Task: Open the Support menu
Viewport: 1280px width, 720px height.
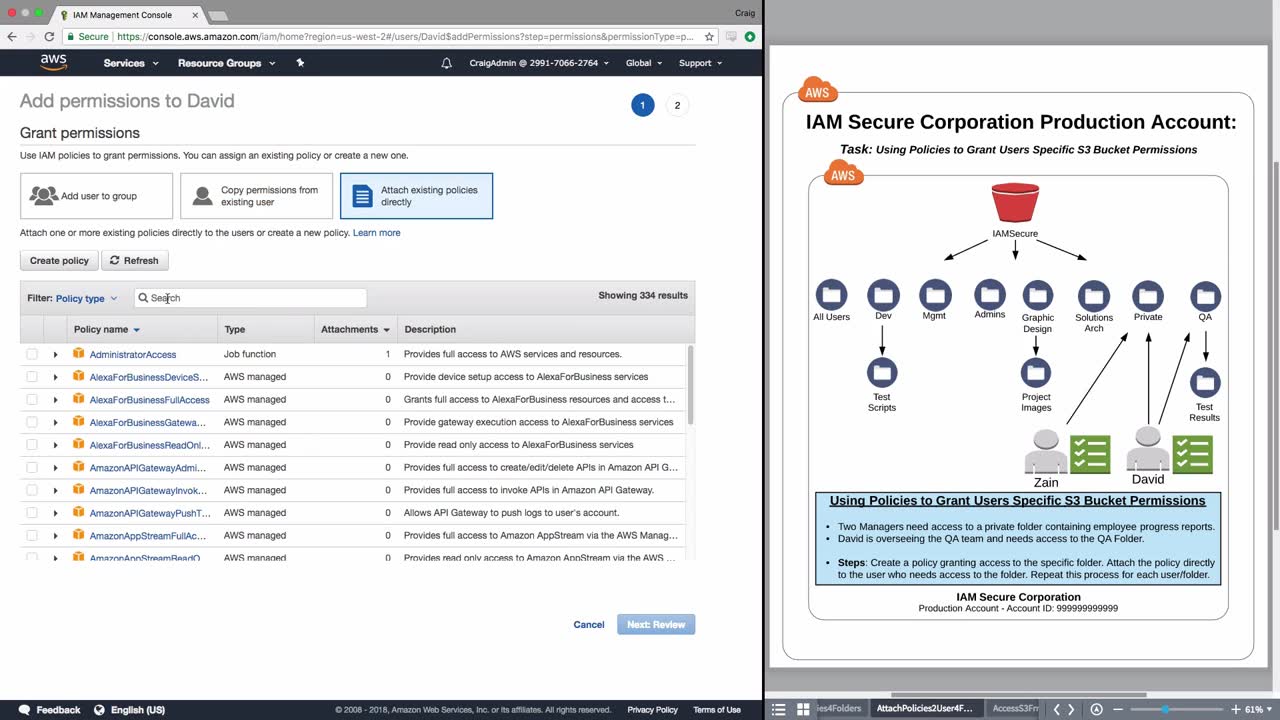Action: click(x=700, y=63)
